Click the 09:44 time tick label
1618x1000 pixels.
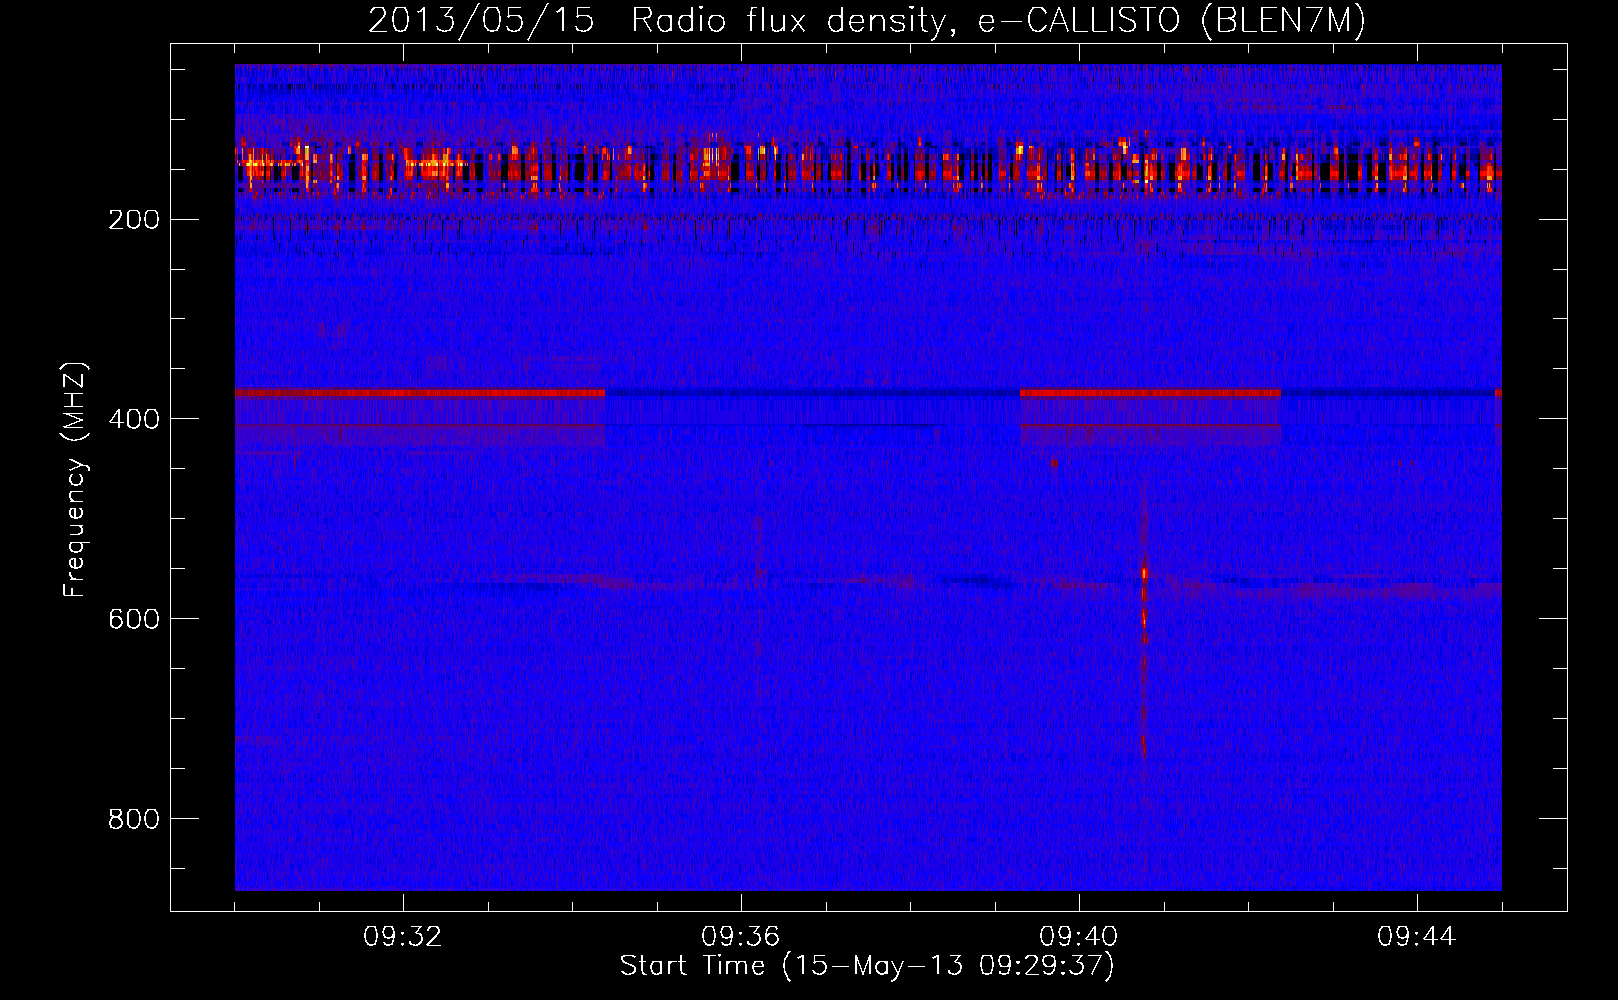(1417, 937)
